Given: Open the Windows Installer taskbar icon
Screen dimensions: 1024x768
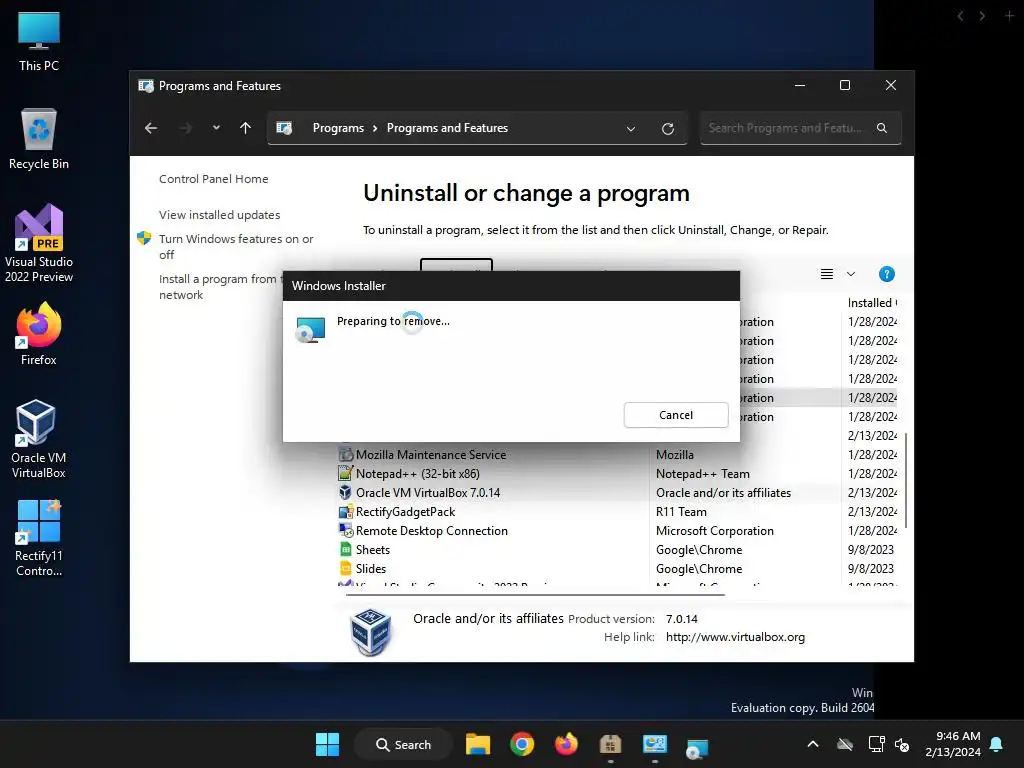Looking at the screenshot, I should coord(697,748).
